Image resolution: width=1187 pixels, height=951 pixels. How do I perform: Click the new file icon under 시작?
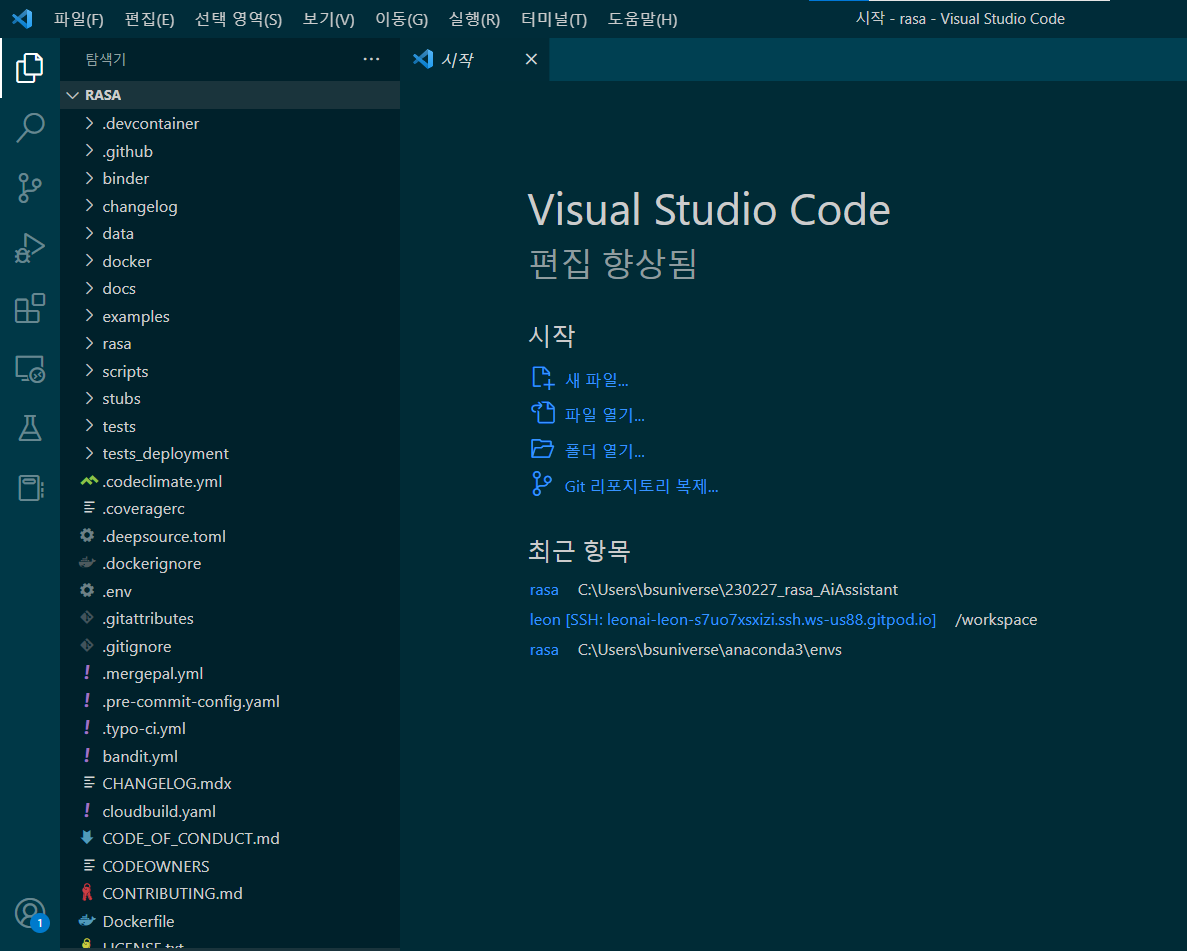point(543,378)
